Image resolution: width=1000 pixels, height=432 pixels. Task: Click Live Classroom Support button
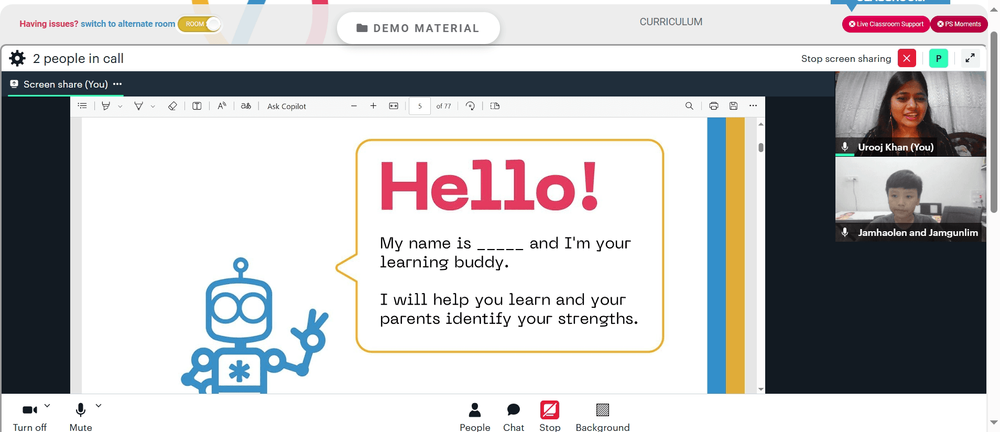tap(886, 24)
